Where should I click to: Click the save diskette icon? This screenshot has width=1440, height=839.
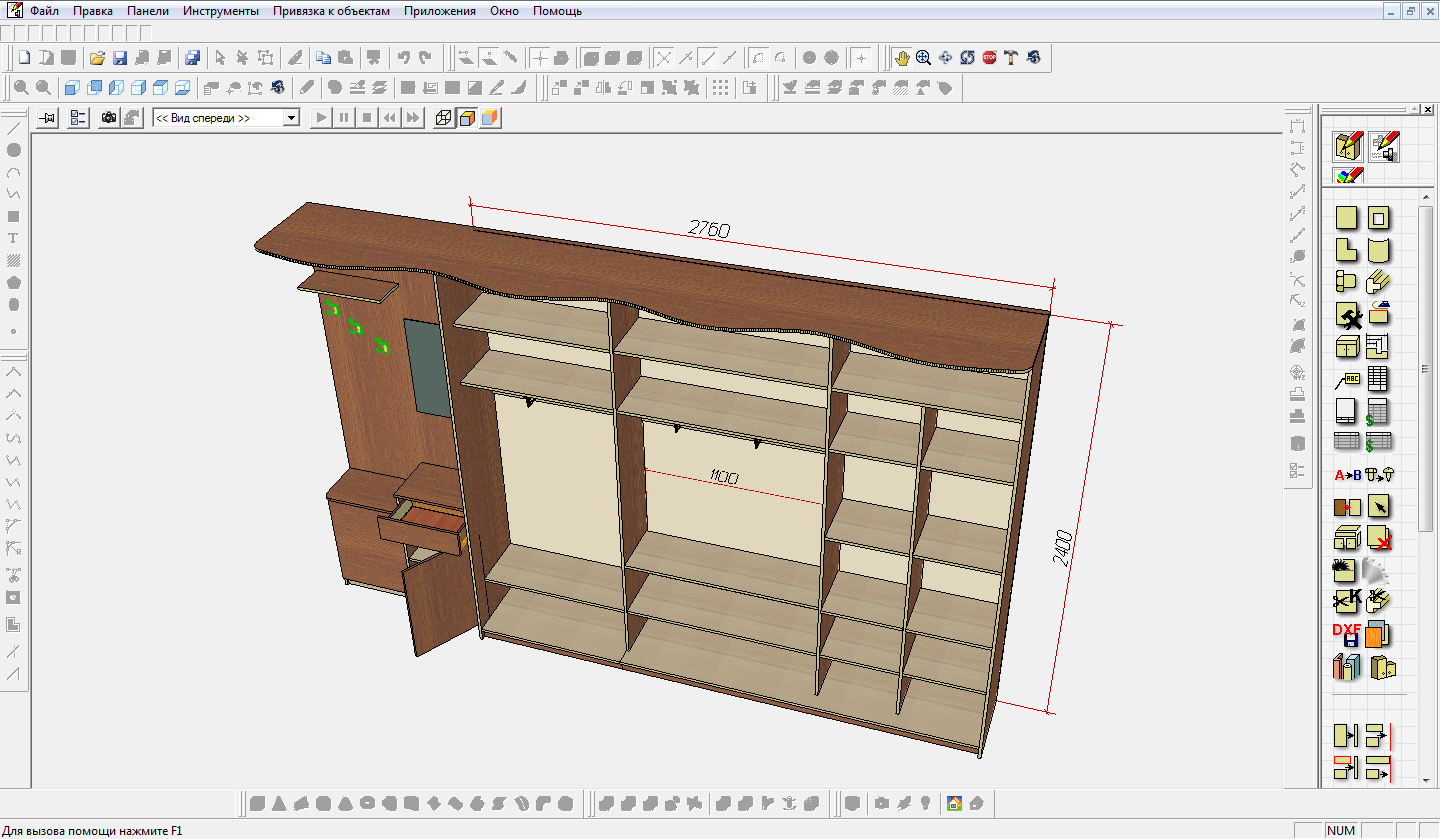pos(119,58)
